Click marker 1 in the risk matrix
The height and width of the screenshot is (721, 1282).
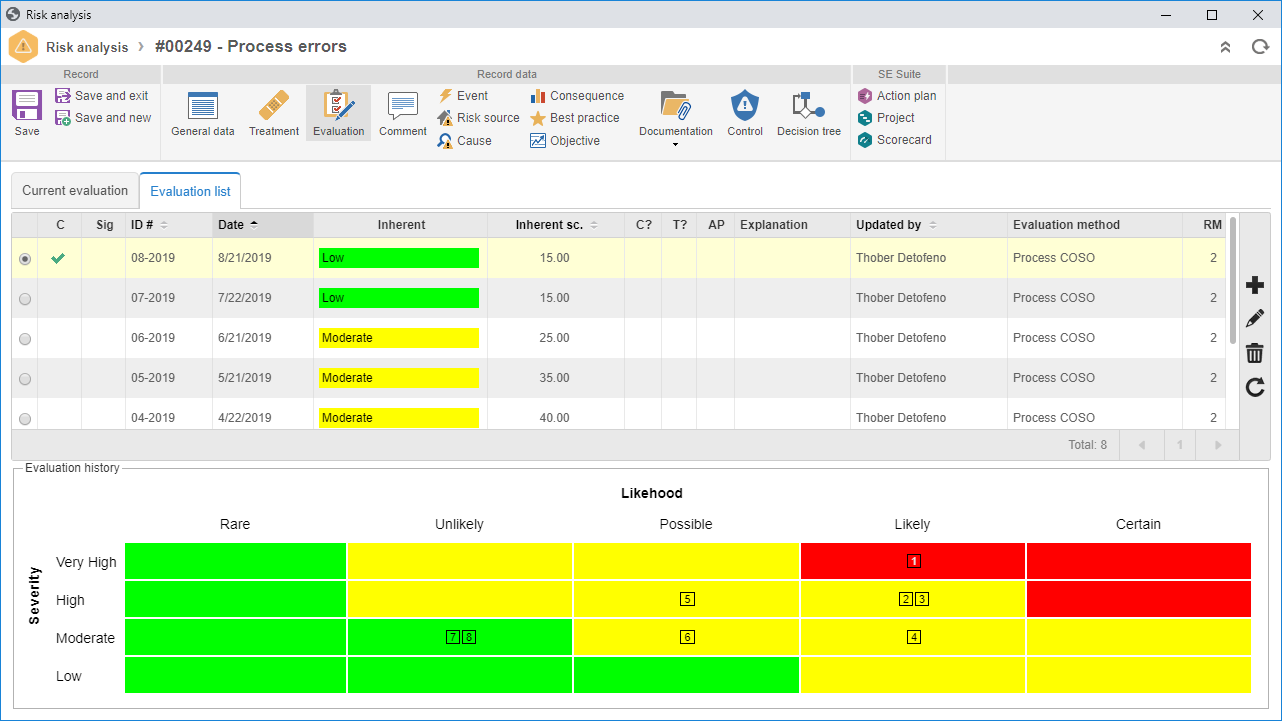point(914,561)
